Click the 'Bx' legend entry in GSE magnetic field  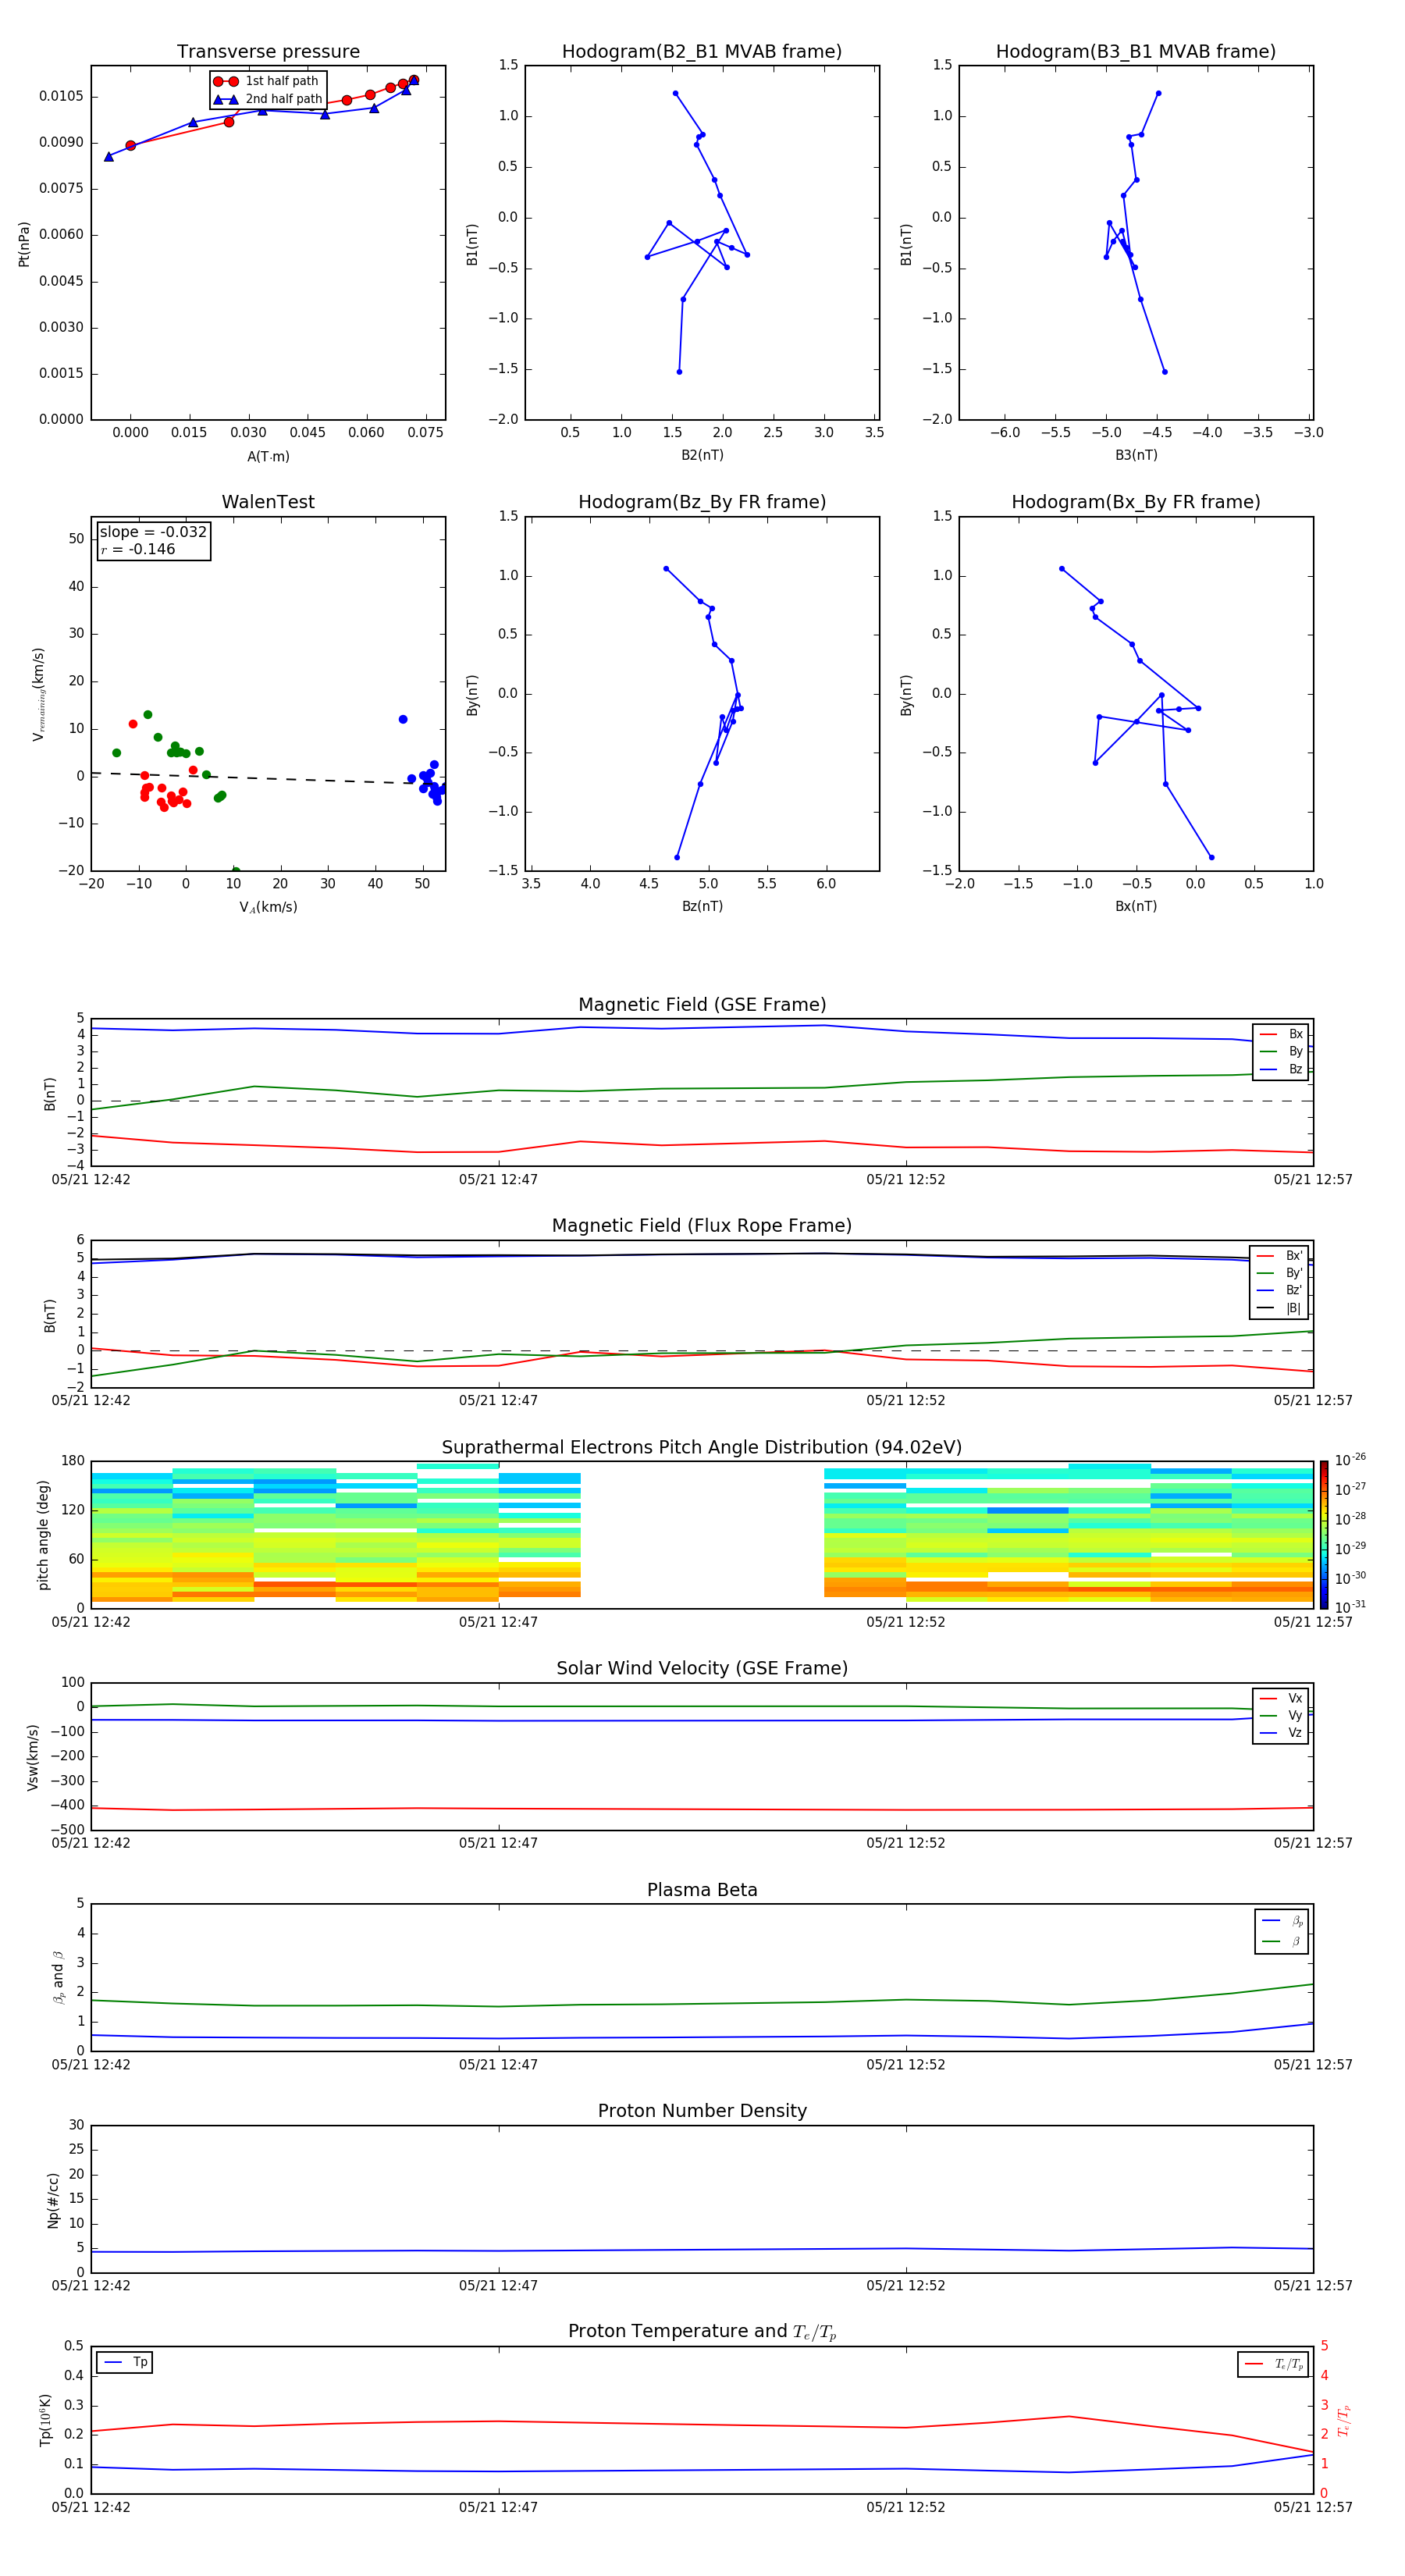[1282, 1034]
